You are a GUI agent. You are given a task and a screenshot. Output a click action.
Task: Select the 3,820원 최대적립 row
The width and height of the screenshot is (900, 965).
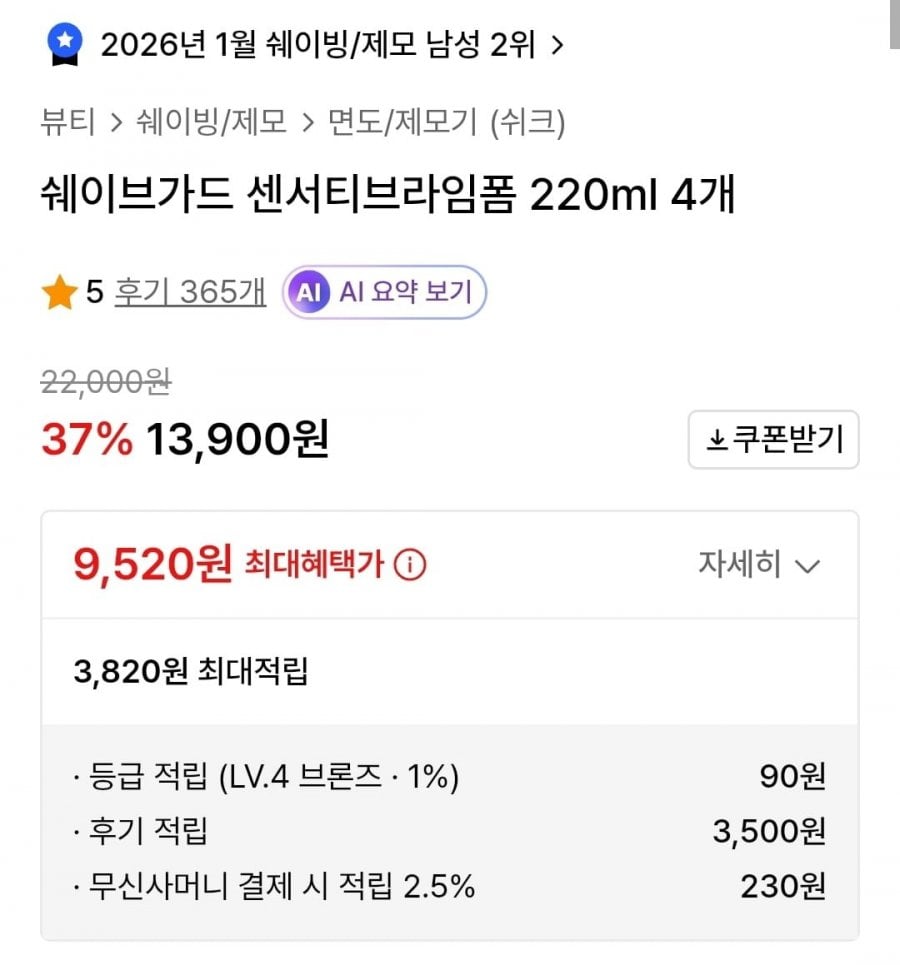tap(191, 672)
